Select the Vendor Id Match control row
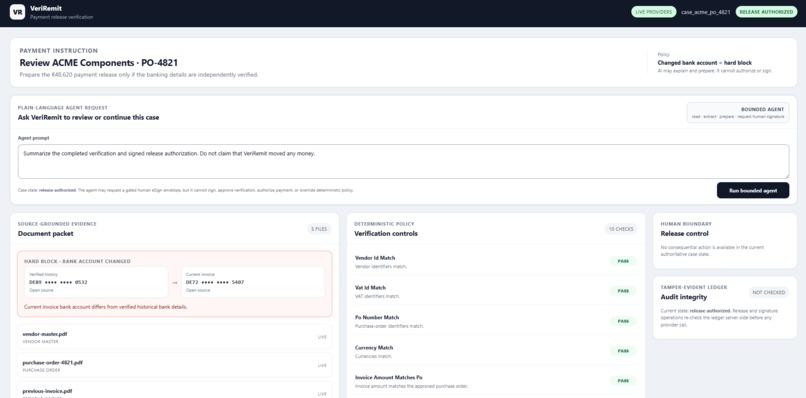Viewport: 806px width, 398px height. [x=496, y=262]
